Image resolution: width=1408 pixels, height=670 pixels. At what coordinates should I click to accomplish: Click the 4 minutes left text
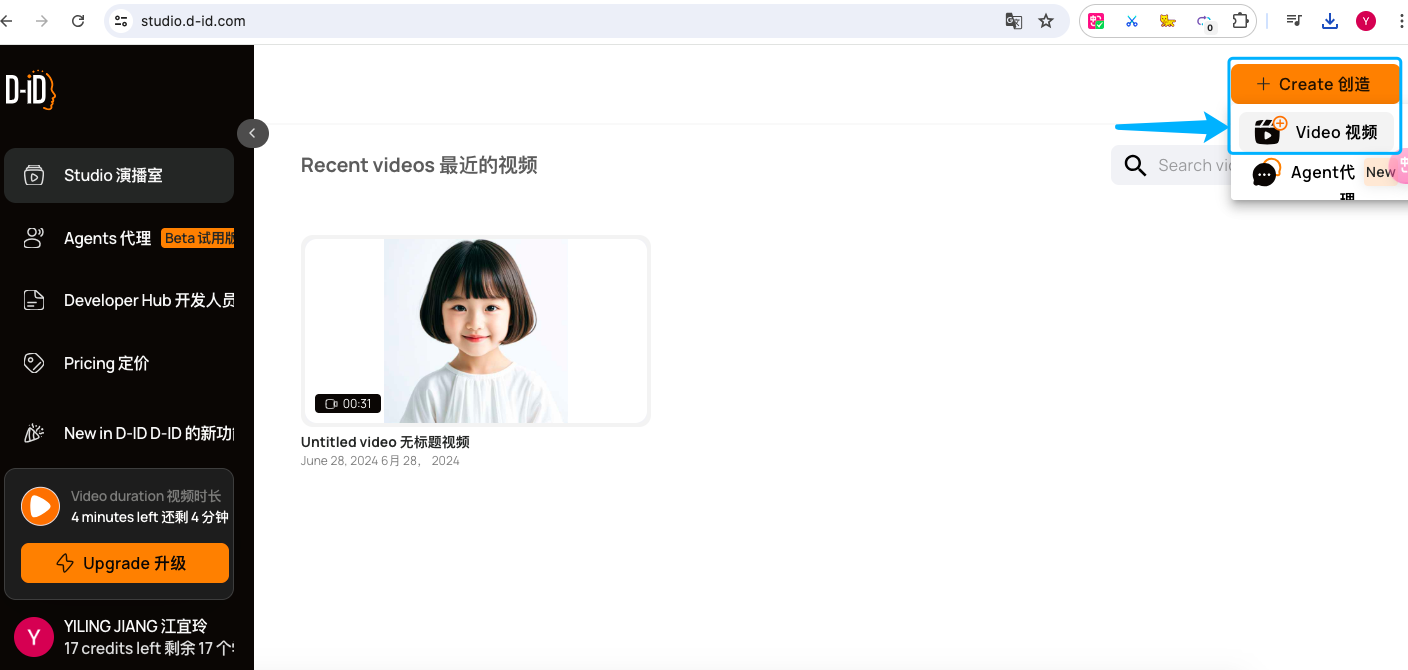[x=150, y=517]
